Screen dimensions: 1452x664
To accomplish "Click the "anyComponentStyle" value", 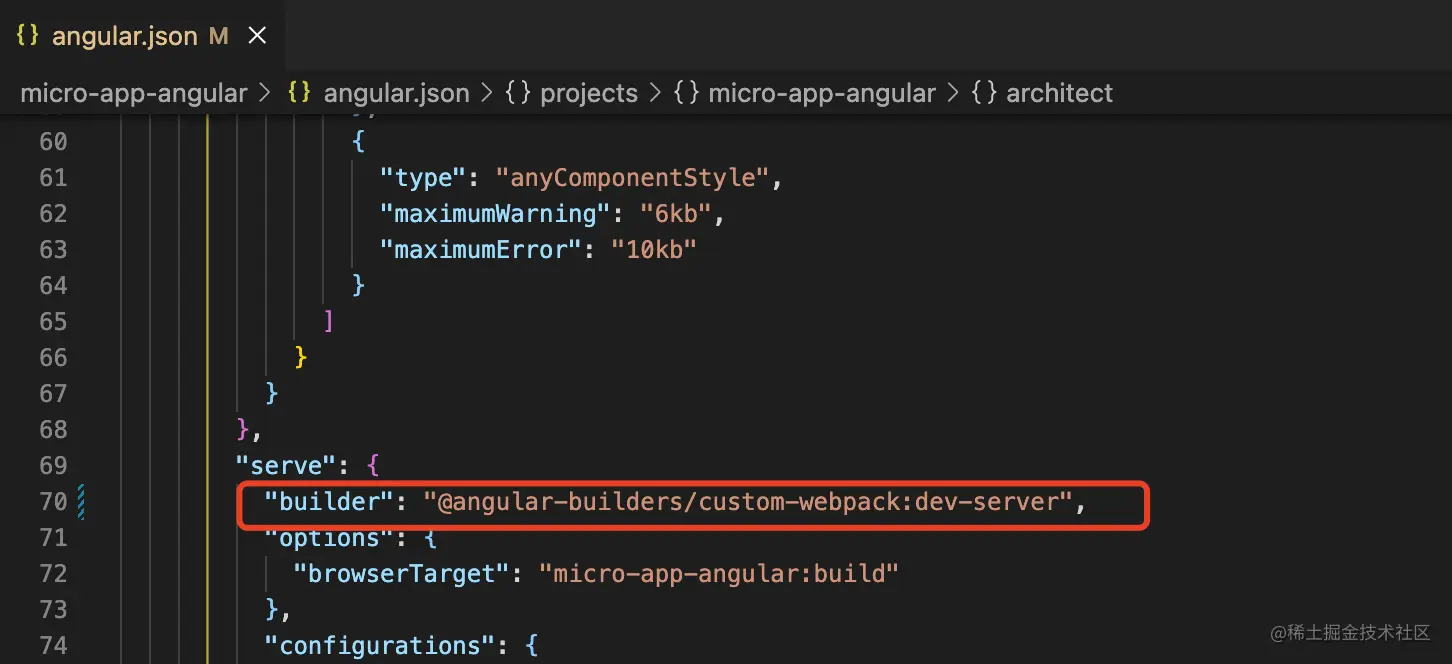I will [632, 177].
